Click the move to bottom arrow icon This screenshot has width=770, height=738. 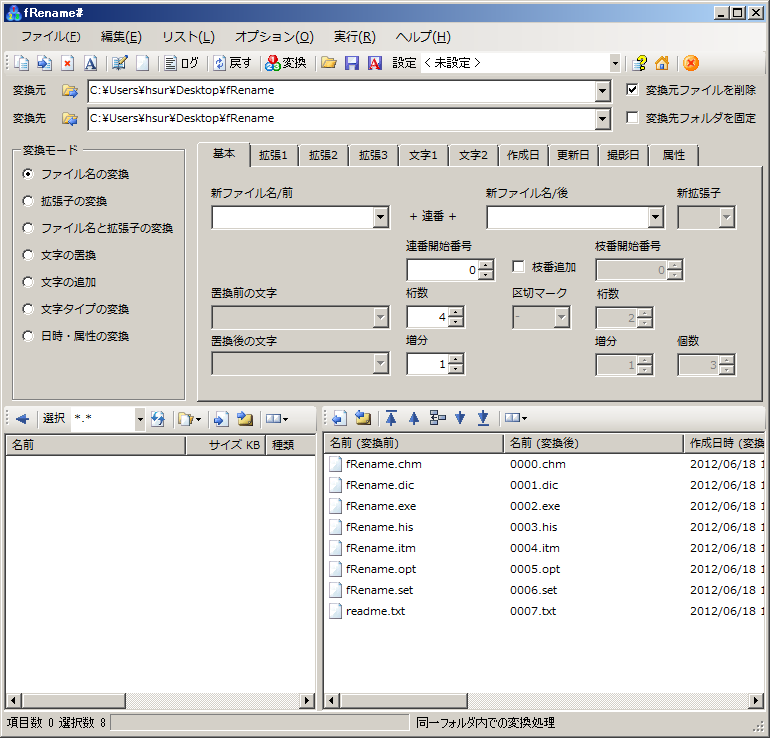tap(483, 418)
